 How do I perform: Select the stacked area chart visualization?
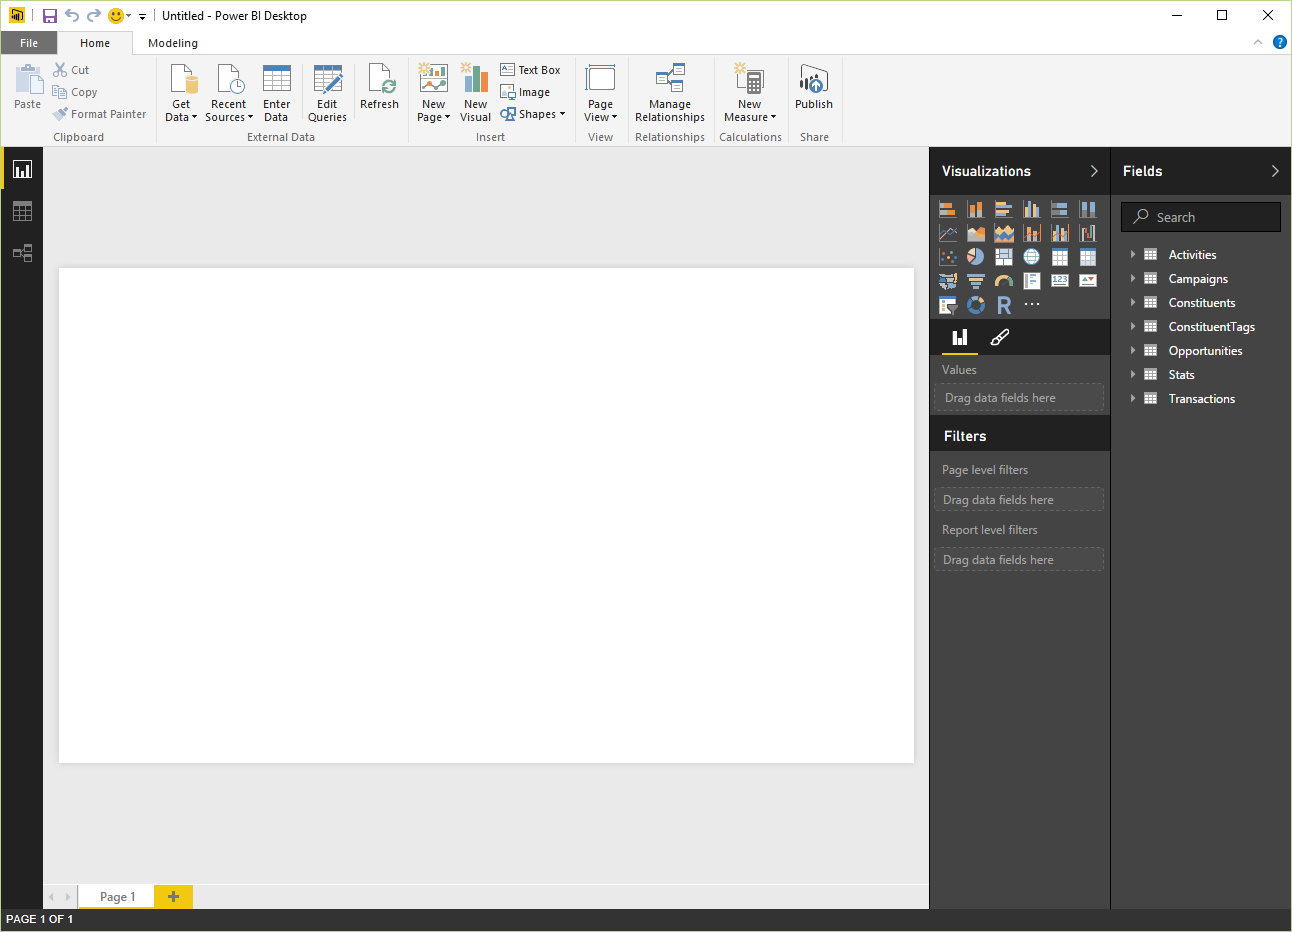pos(1004,233)
